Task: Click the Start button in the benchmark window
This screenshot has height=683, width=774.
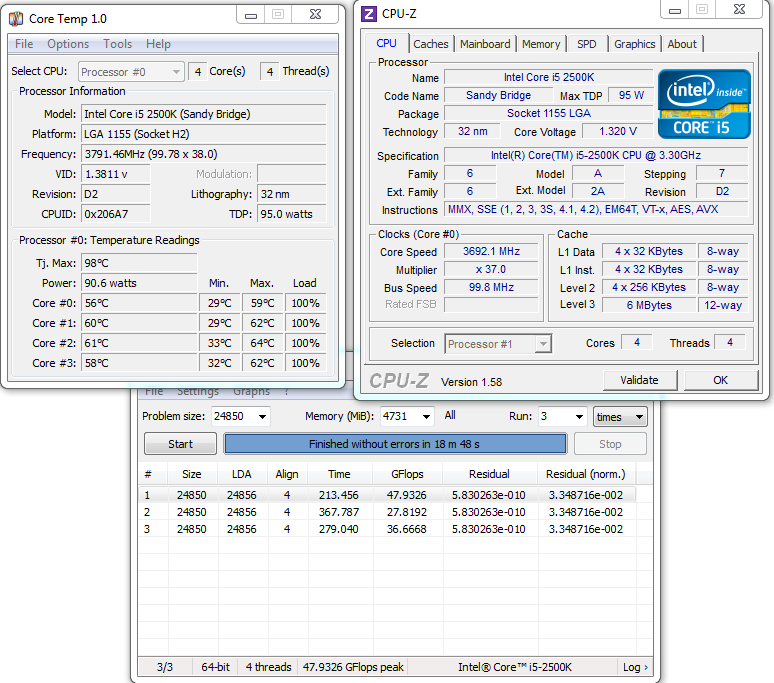Action: [180, 444]
